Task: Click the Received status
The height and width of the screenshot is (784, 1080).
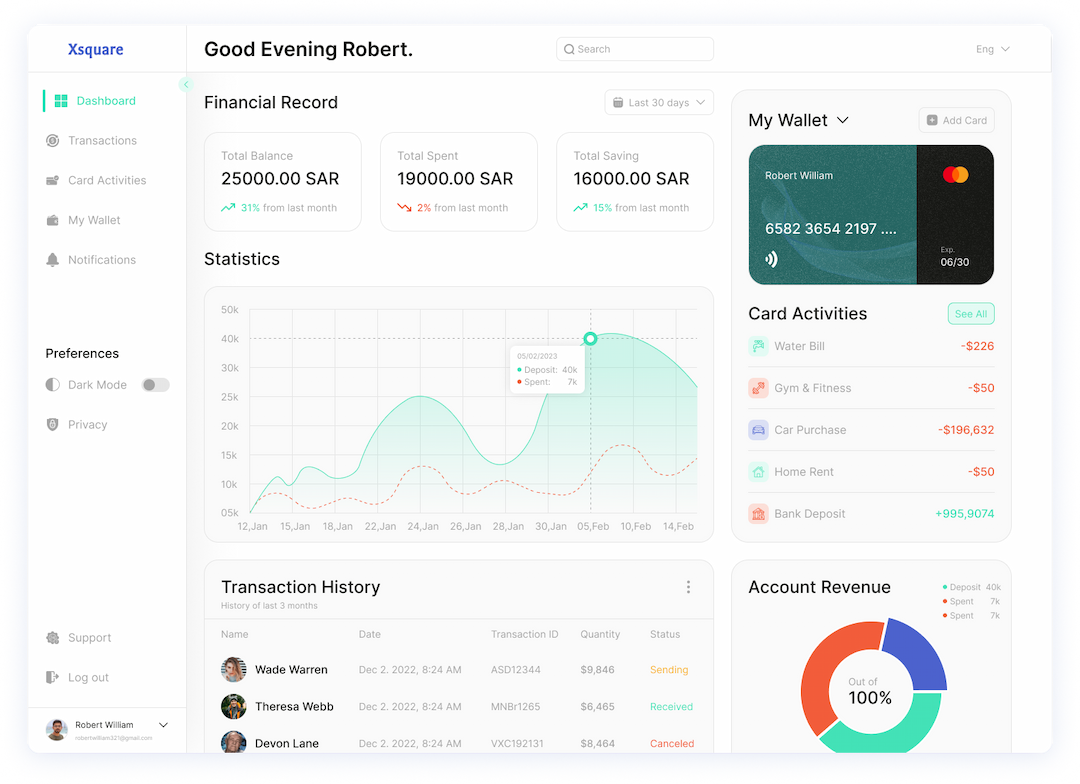Action: click(x=672, y=707)
